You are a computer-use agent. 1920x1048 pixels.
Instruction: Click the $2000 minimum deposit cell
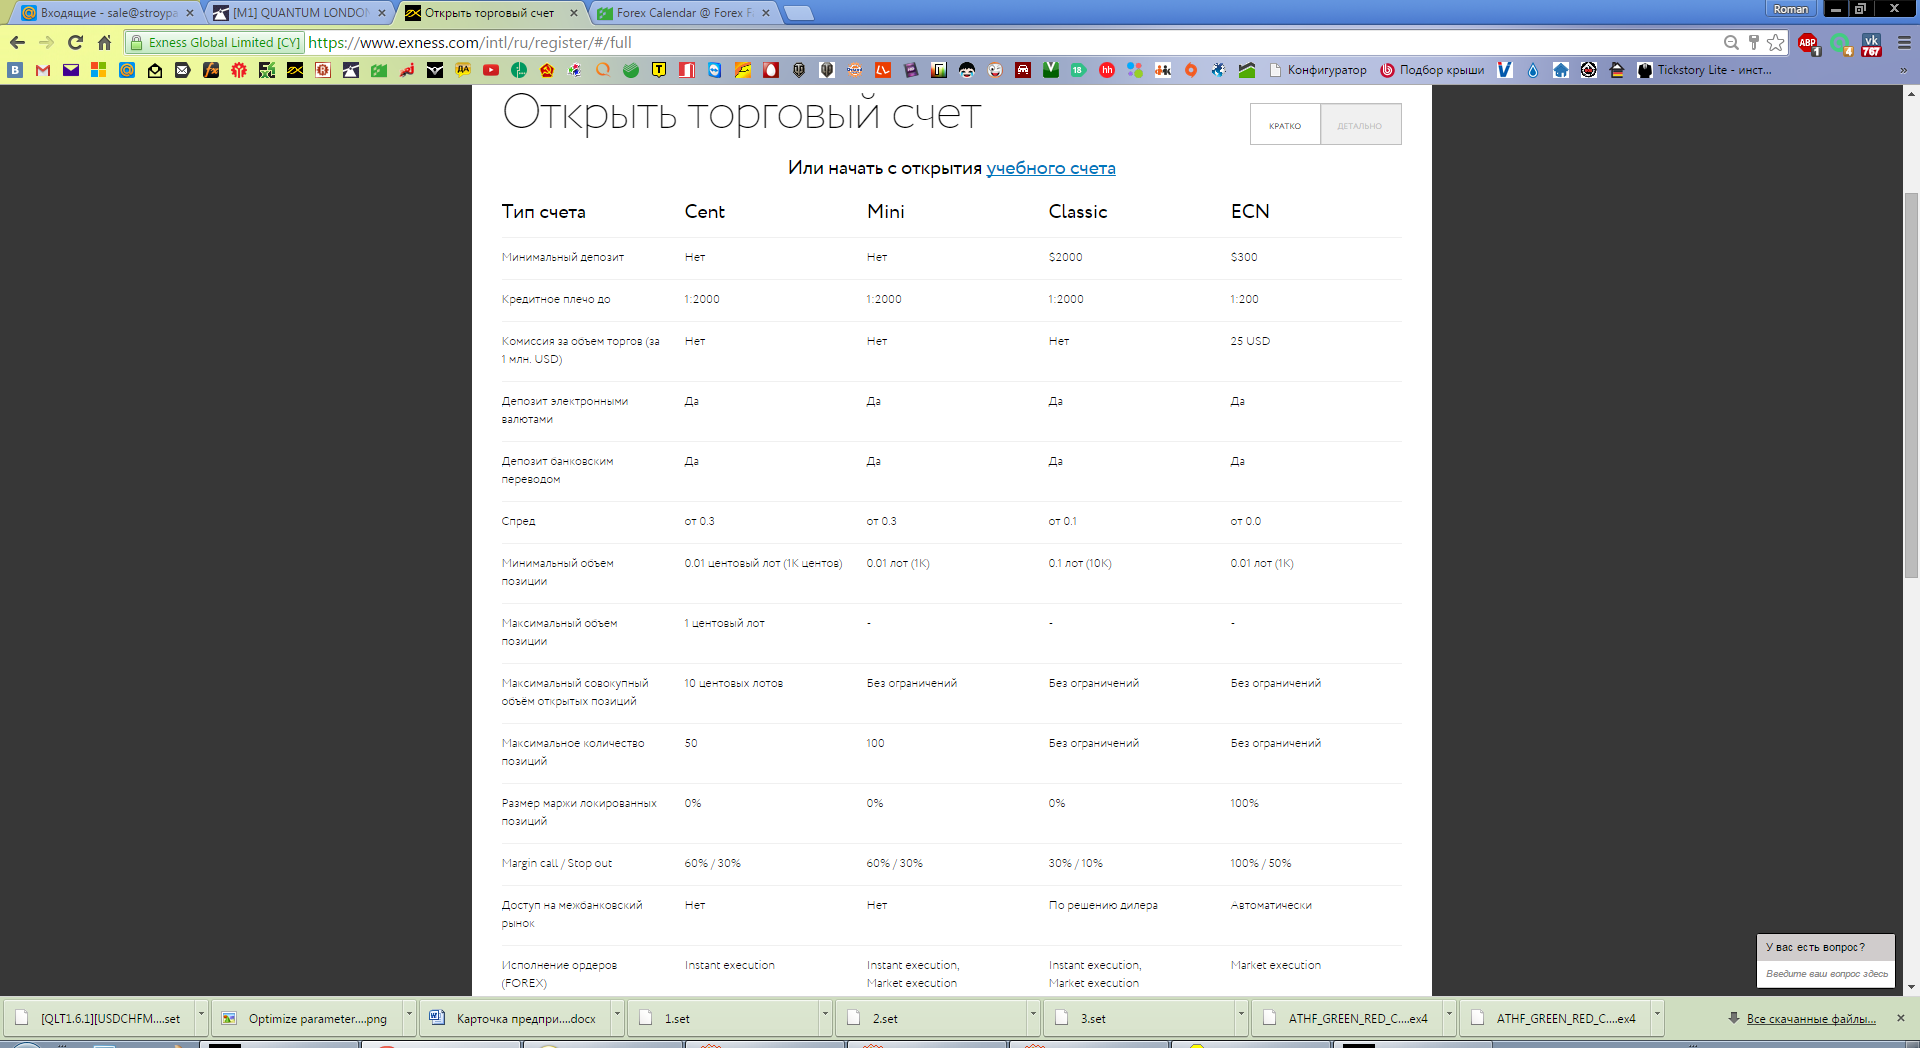(1065, 257)
